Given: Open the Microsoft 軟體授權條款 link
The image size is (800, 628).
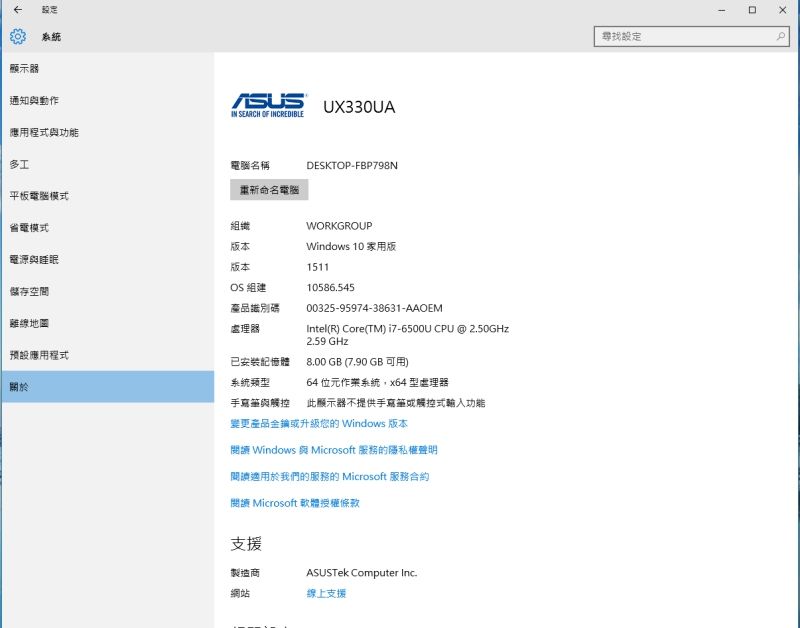Looking at the screenshot, I should (x=295, y=503).
